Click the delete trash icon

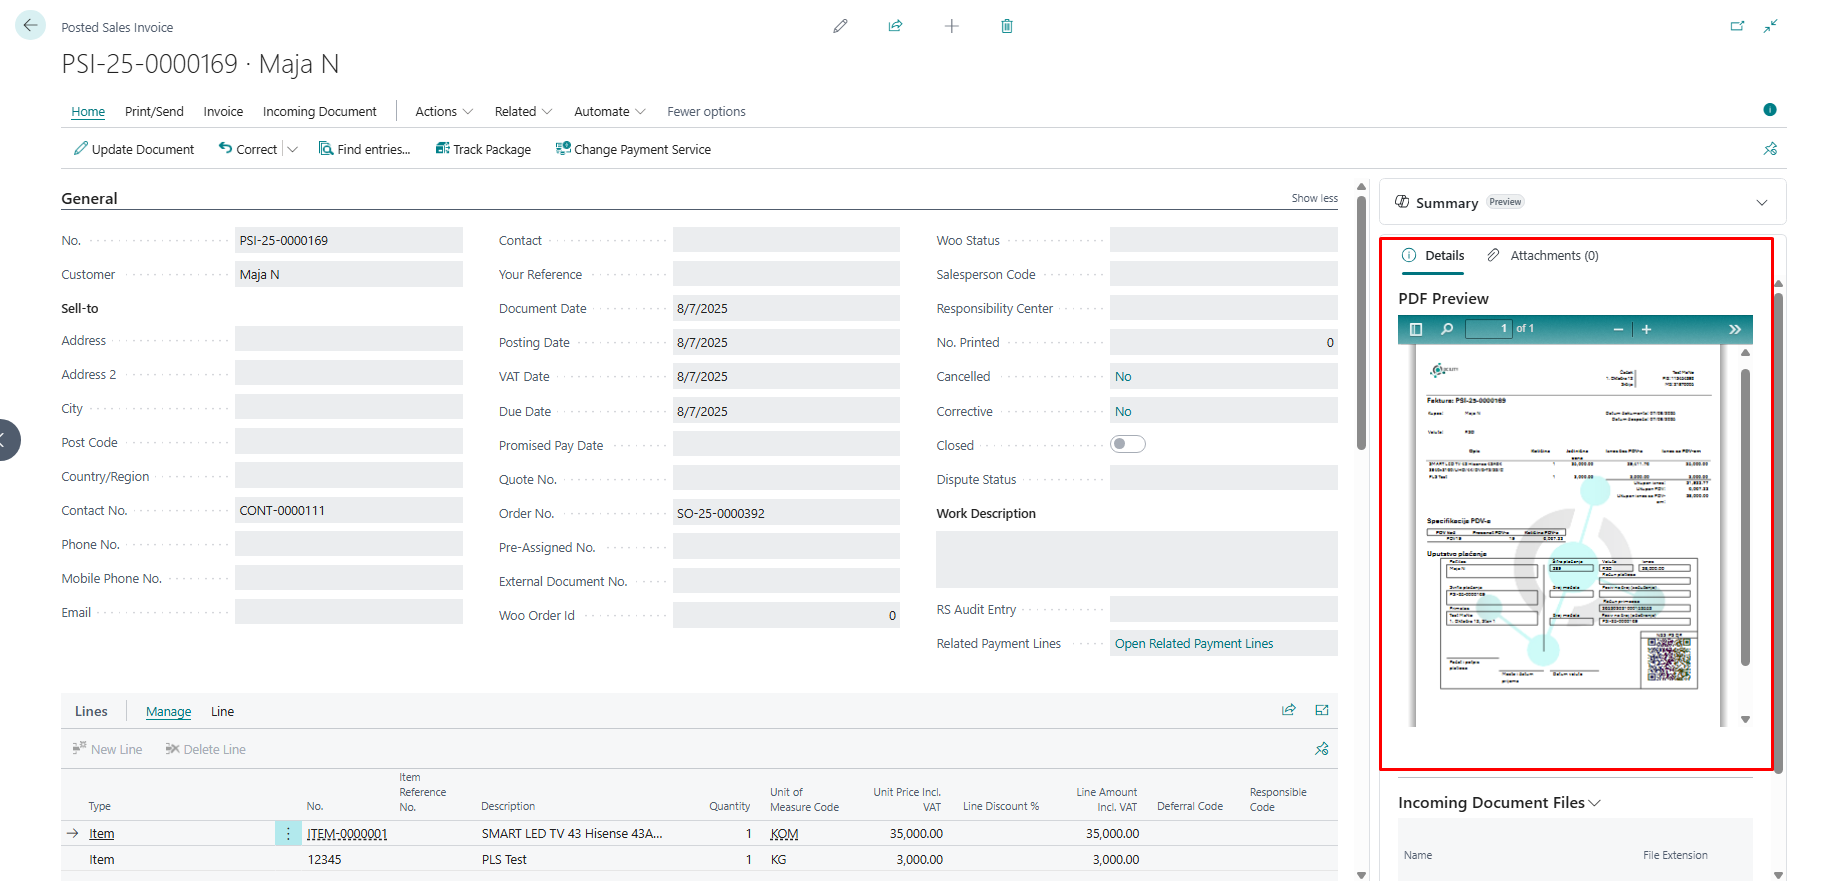[x=1007, y=26]
